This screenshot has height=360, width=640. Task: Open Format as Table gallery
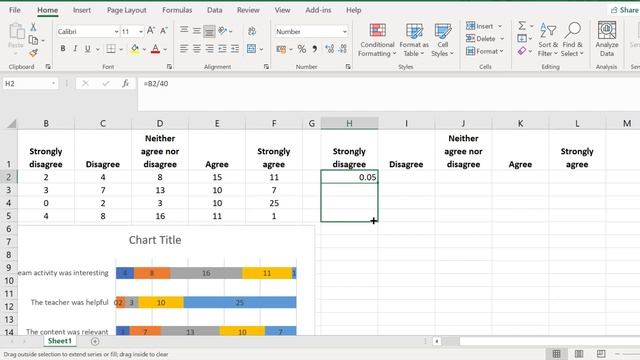pos(414,40)
